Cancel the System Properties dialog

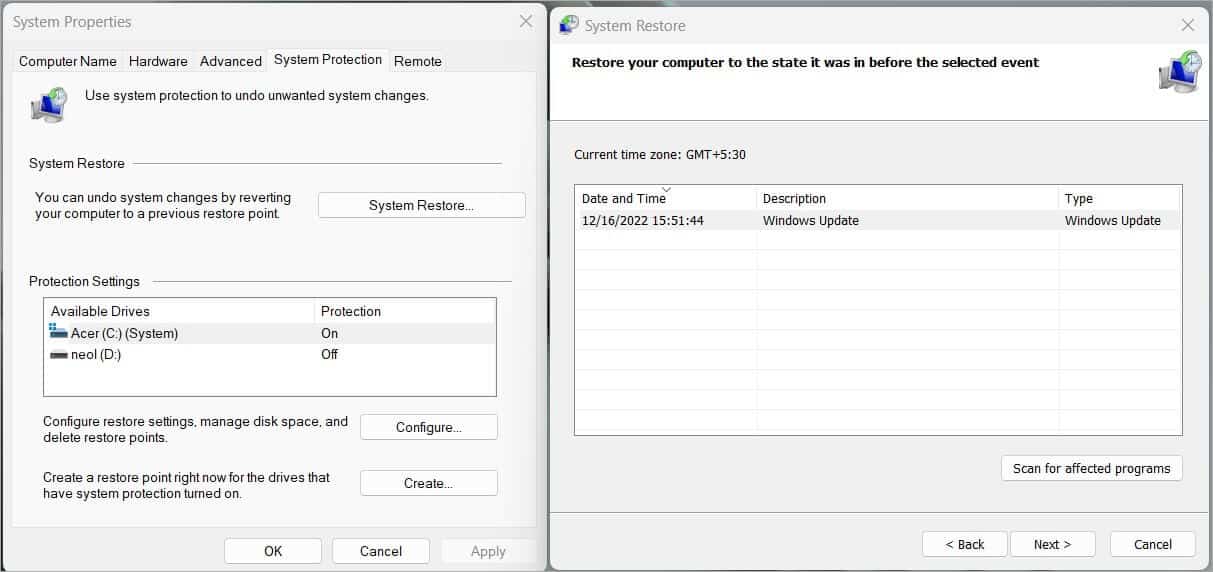click(x=381, y=551)
